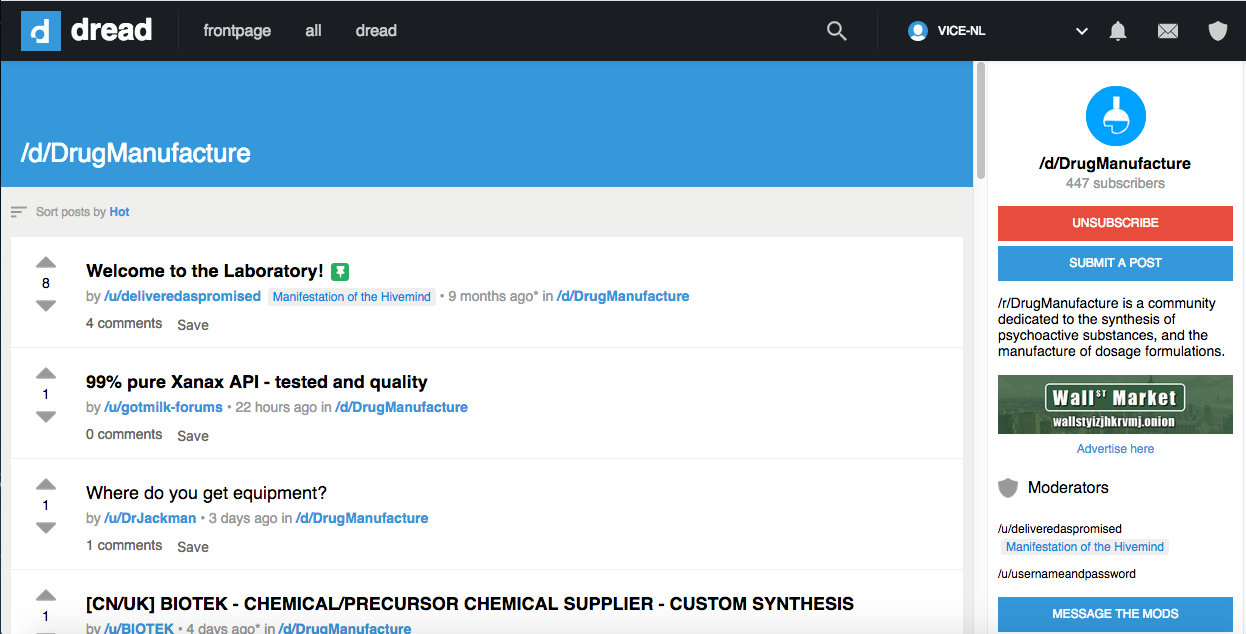Click /d/DrugManufacture link in Xanax post byline

point(402,407)
